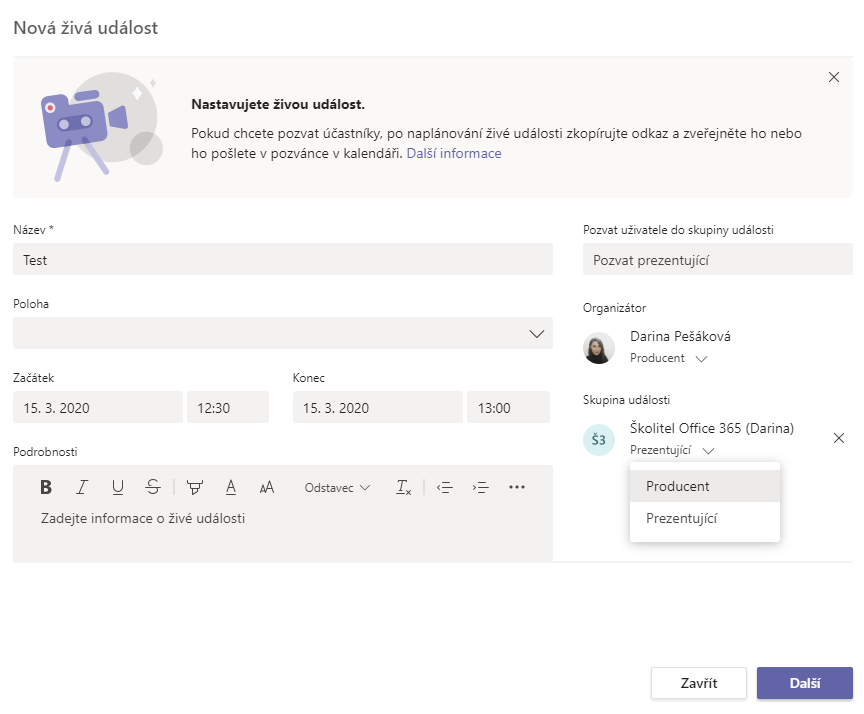Click the Pozvat prezentující input field

tap(717, 259)
